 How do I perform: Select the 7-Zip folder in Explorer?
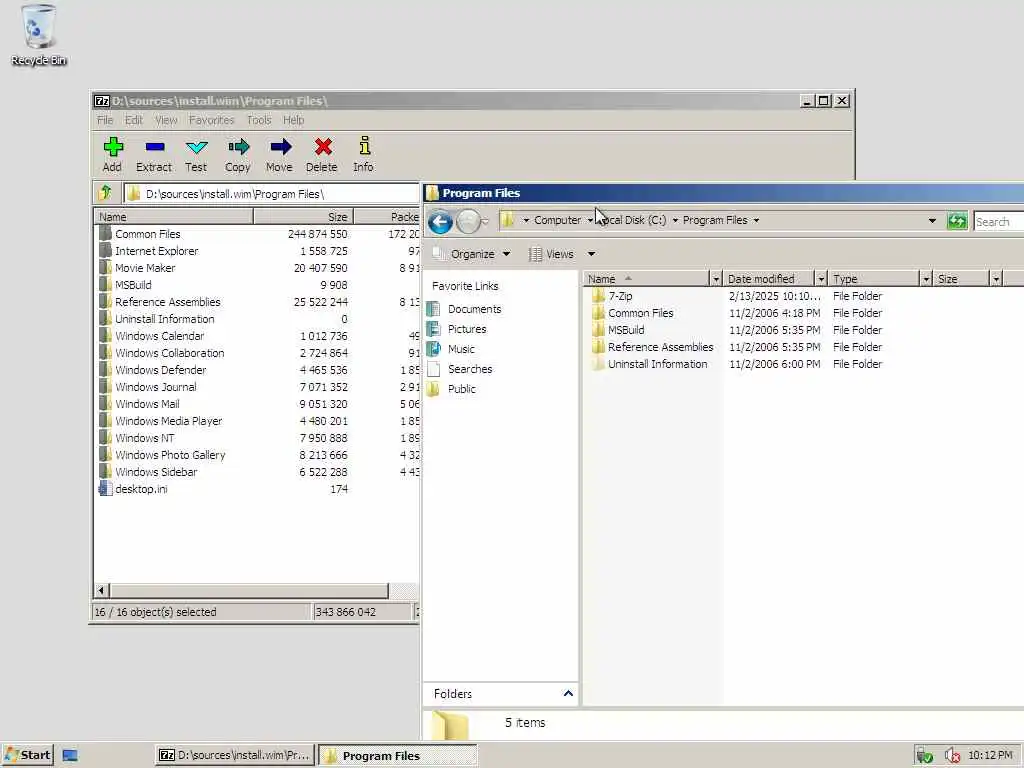point(620,296)
